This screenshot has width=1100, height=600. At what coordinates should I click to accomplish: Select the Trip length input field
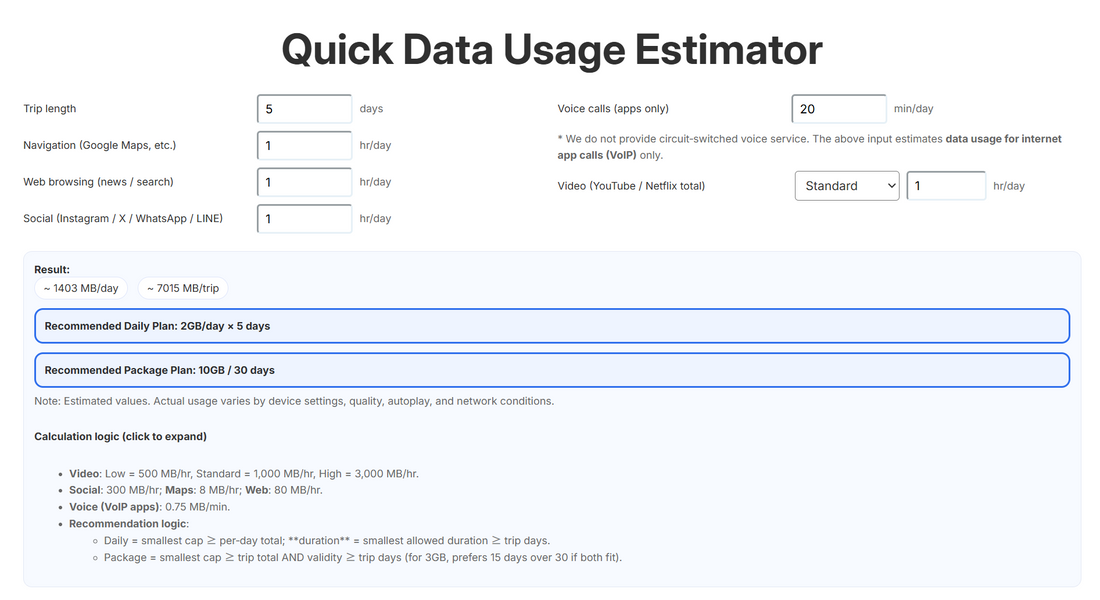304,108
